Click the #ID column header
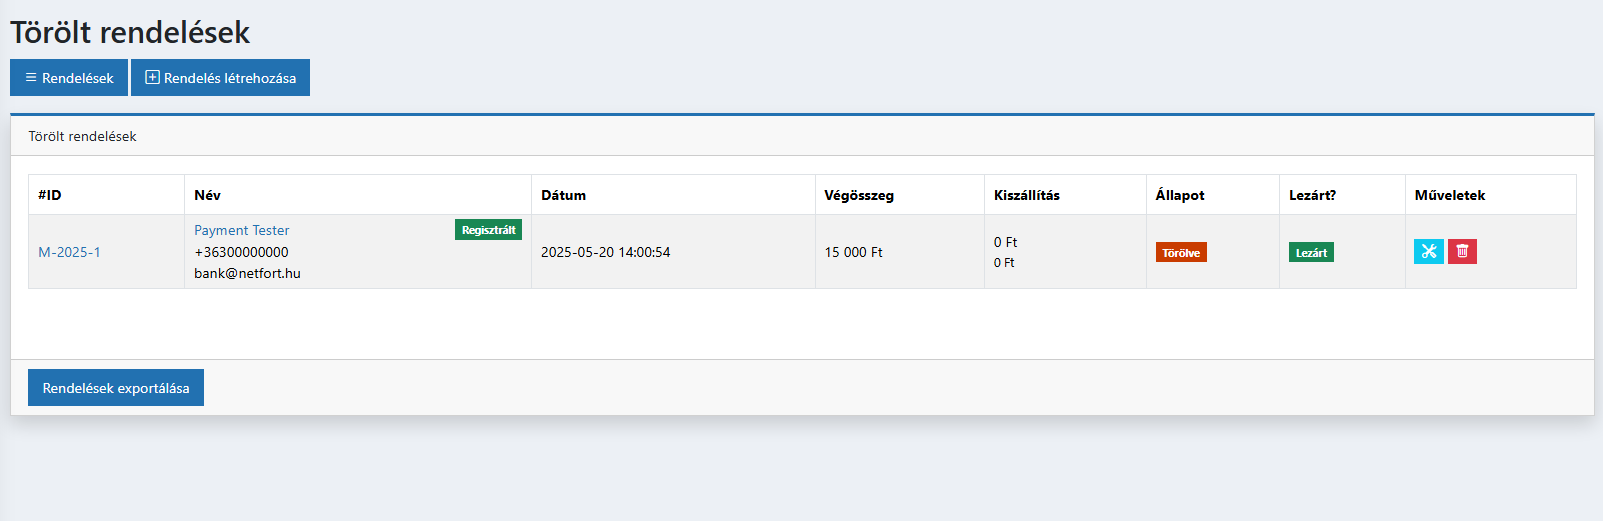Screen dimensions: 1603x521 50,195
